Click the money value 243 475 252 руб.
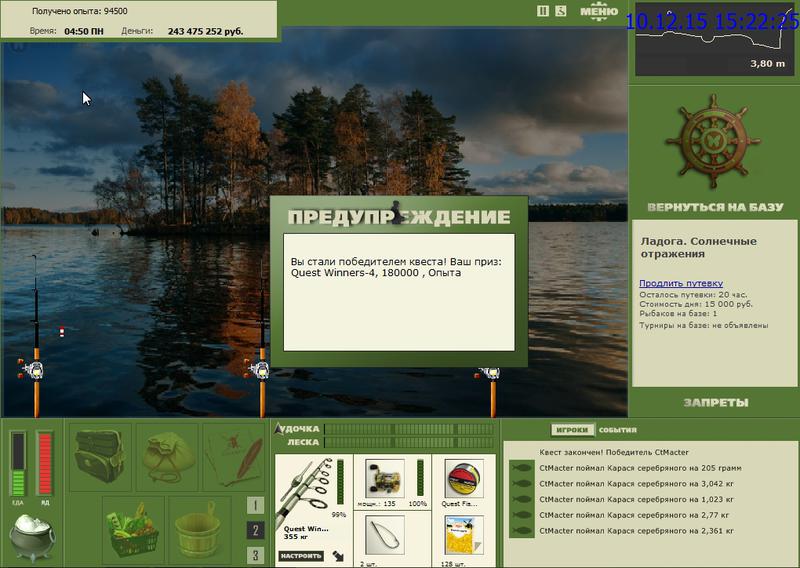The width and height of the screenshot is (800, 568). (205, 31)
